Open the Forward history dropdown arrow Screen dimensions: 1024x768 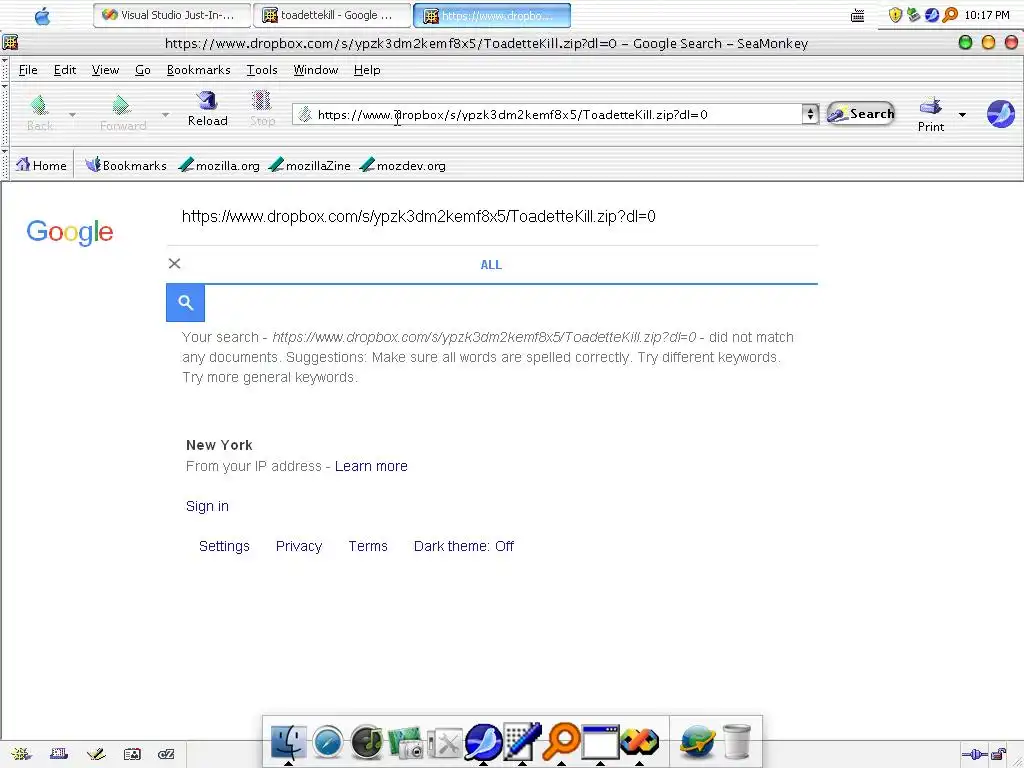(x=165, y=114)
